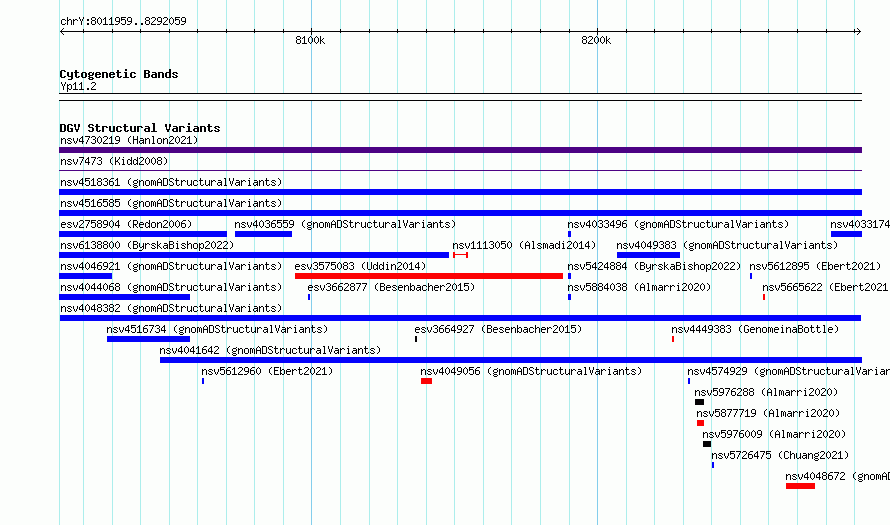The image size is (890, 525).
Task: Click the black bar under nsv5976009
Action: tap(707, 444)
